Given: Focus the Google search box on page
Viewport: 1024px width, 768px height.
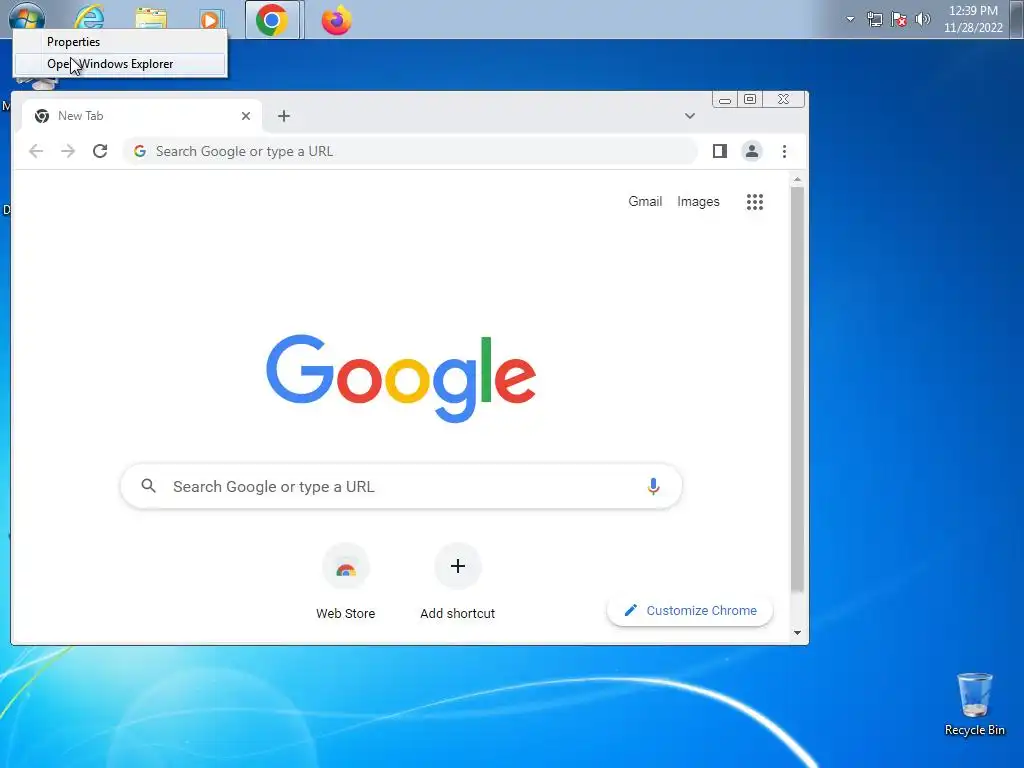Looking at the screenshot, I should click(x=401, y=487).
